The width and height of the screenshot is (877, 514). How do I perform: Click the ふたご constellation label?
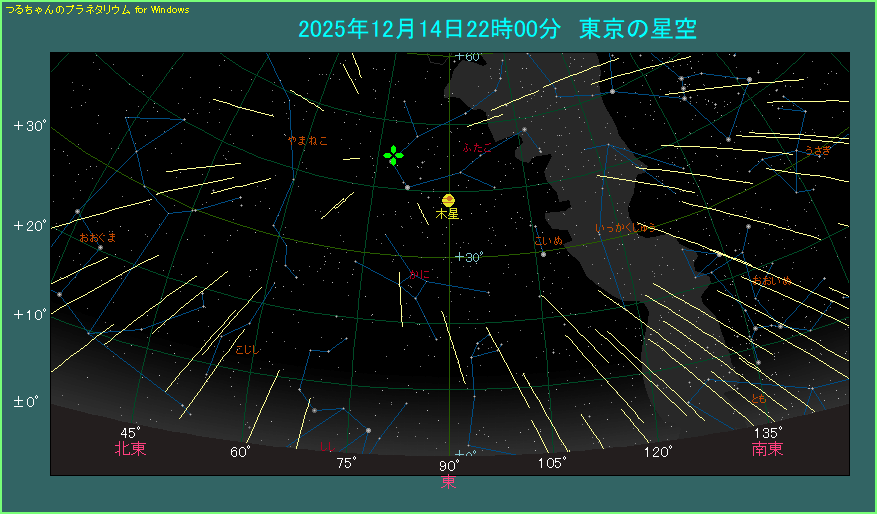479,147
